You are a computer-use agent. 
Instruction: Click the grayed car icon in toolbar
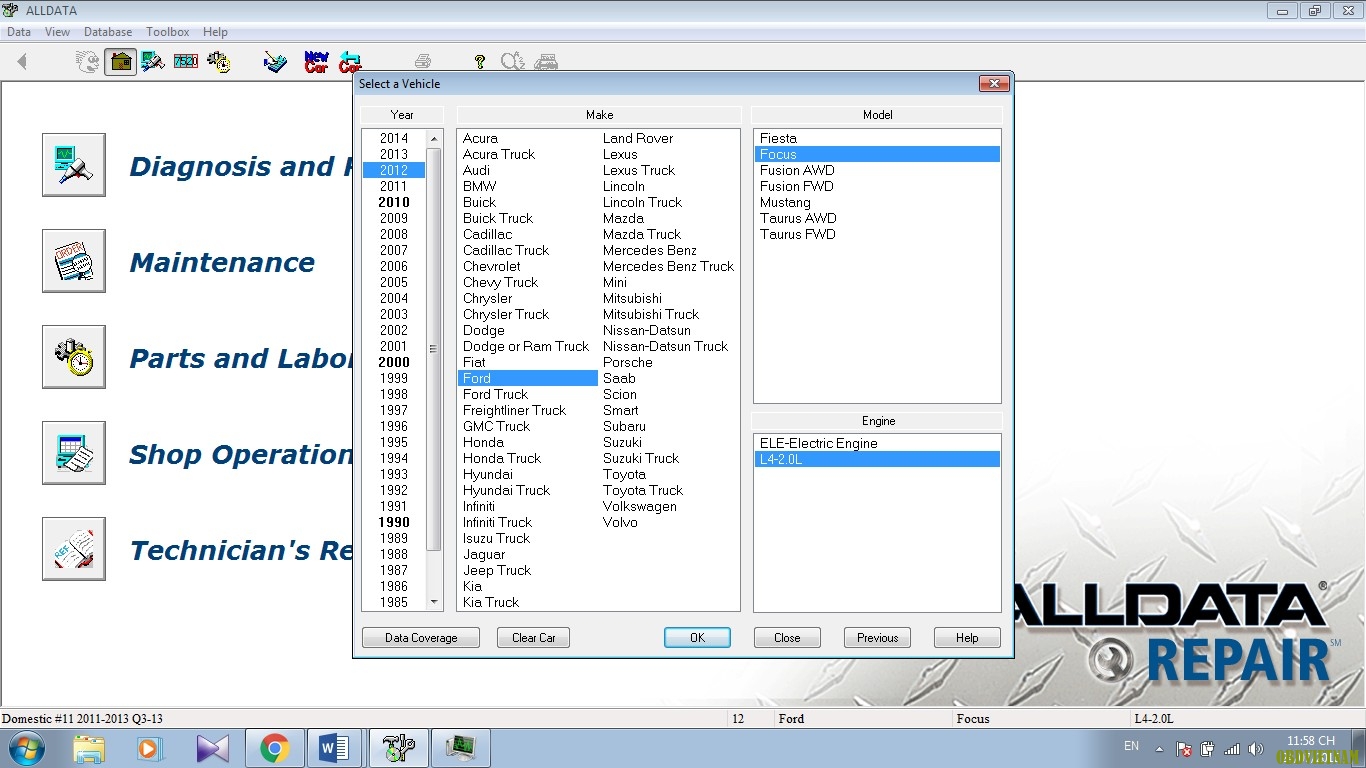click(x=546, y=62)
